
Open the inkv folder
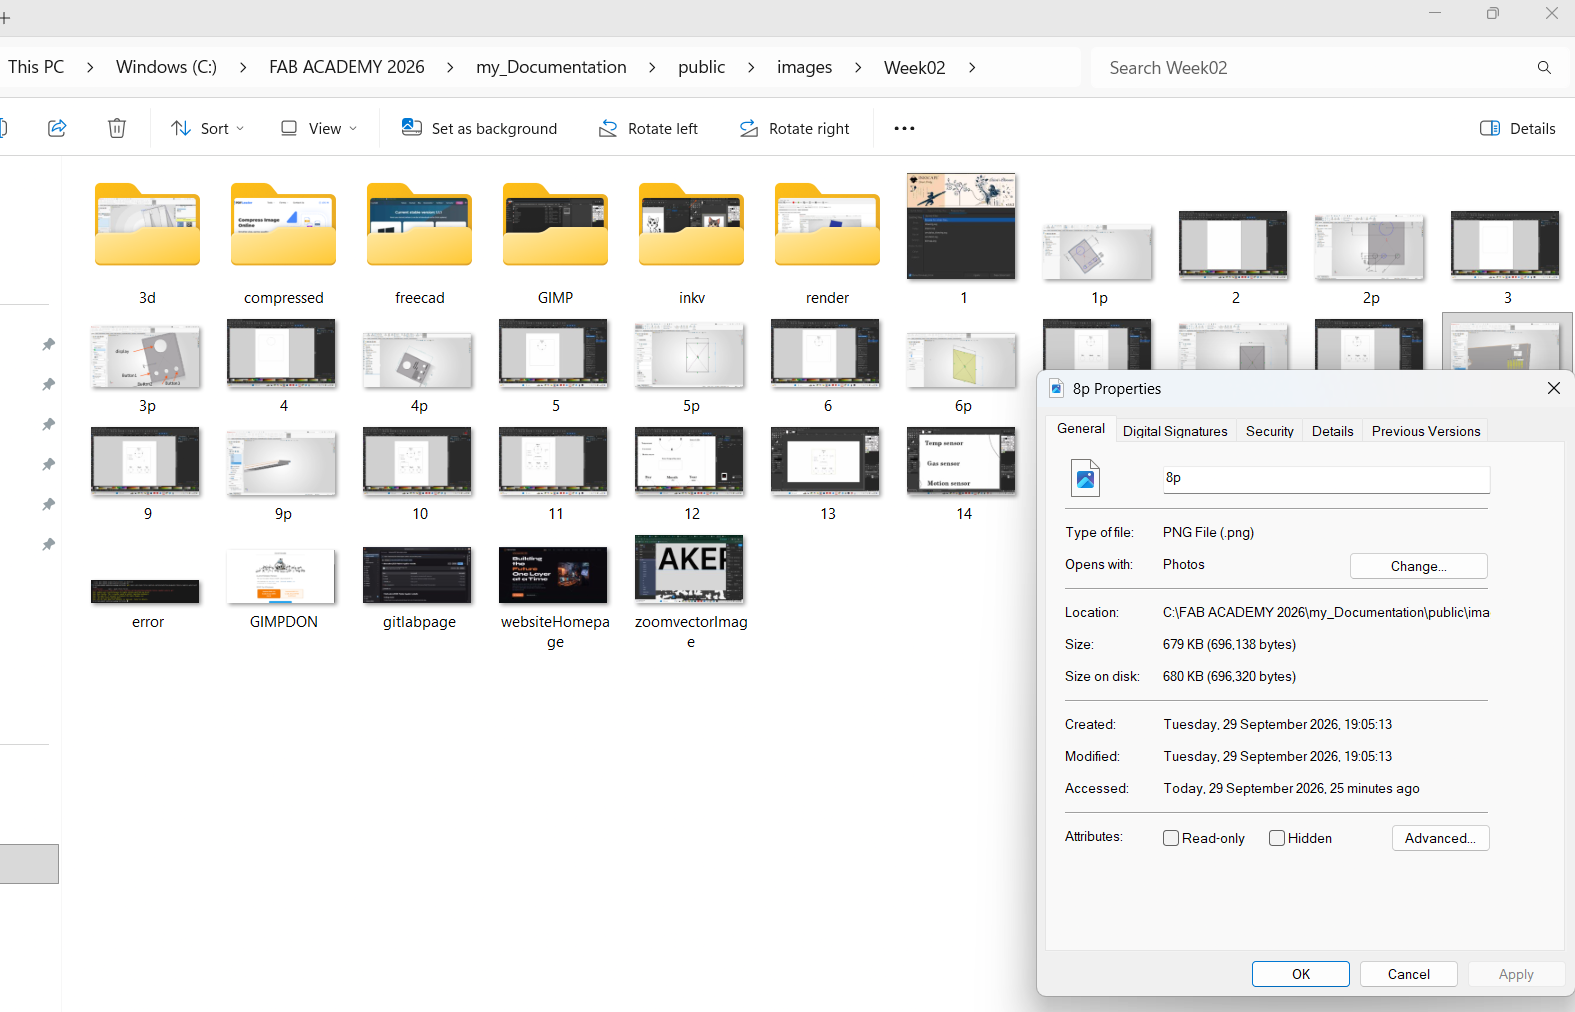click(691, 225)
